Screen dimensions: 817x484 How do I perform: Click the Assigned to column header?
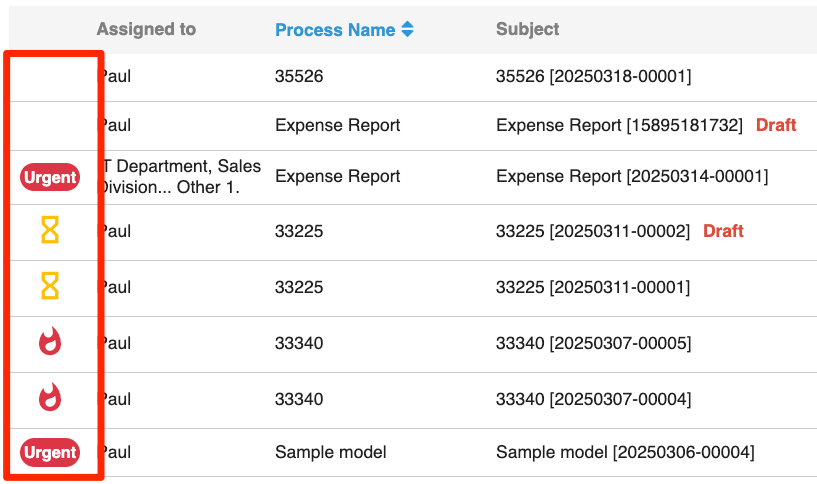click(x=146, y=29)
